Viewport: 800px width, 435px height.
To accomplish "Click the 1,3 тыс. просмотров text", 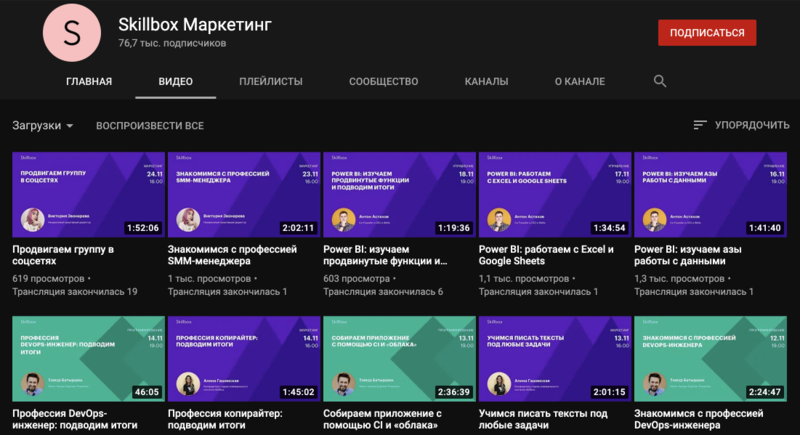I will coord(679,278).
